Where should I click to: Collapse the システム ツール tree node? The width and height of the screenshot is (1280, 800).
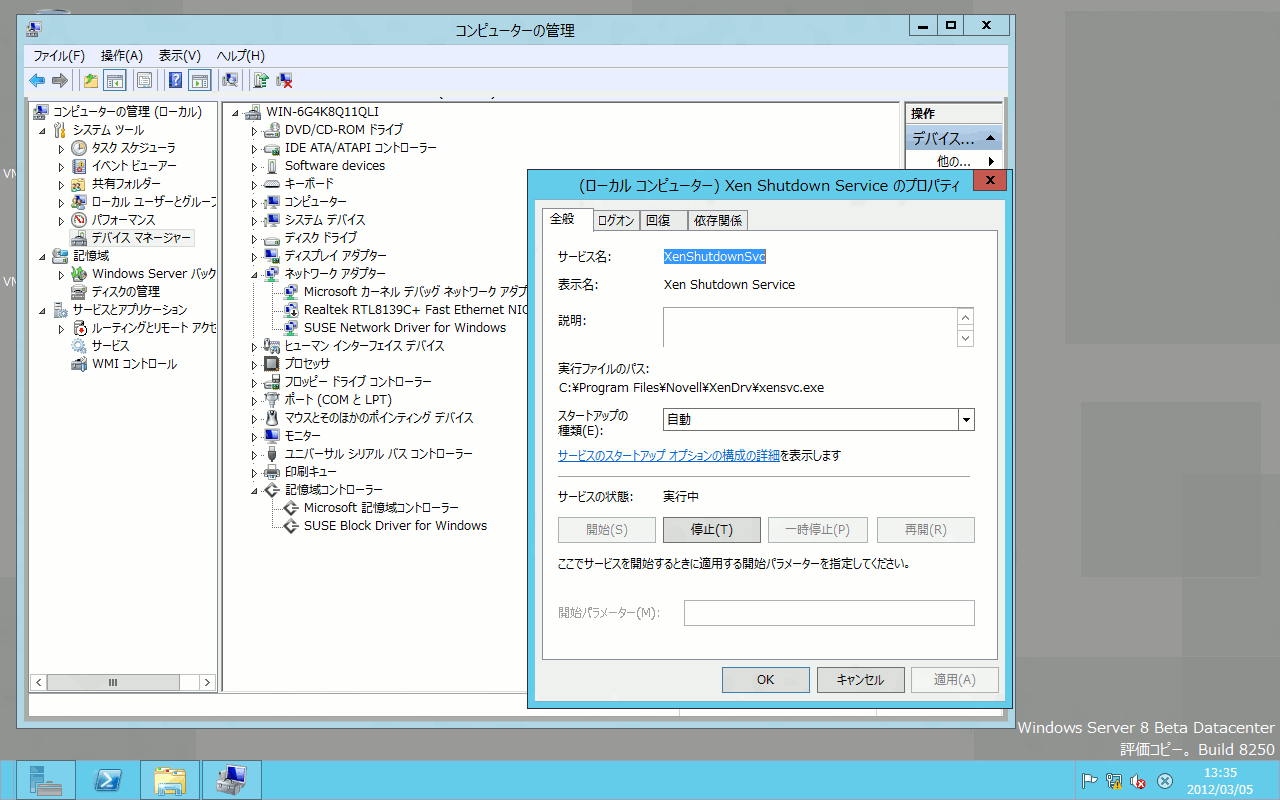tap(42, 131)
